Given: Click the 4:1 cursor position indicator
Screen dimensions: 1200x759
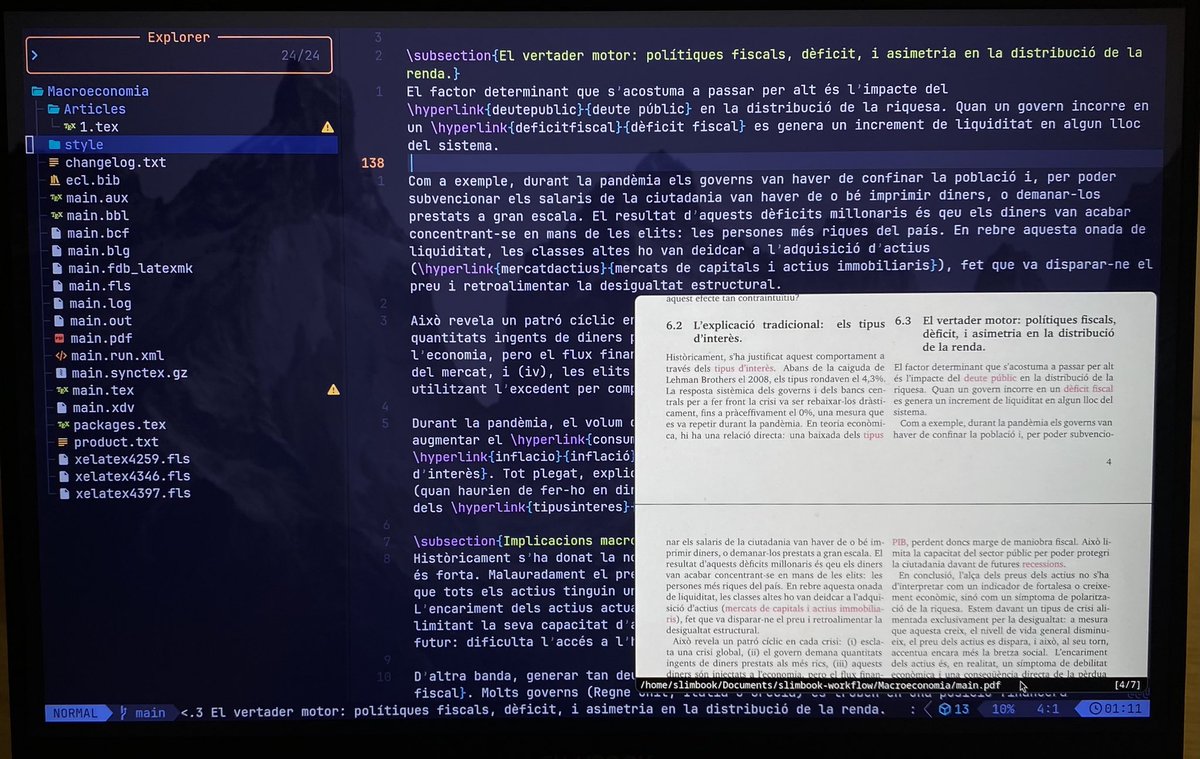Looking at the screenshot, I should [1048, 710].
